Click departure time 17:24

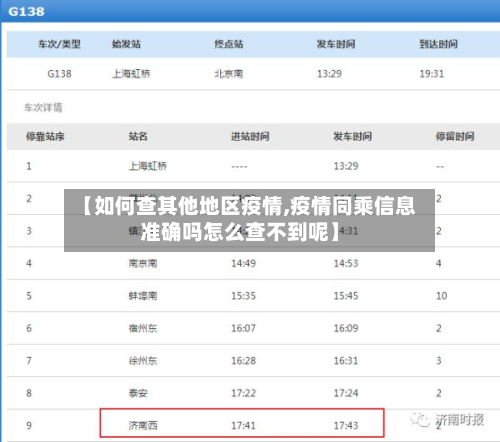click(x=346, y=393)
